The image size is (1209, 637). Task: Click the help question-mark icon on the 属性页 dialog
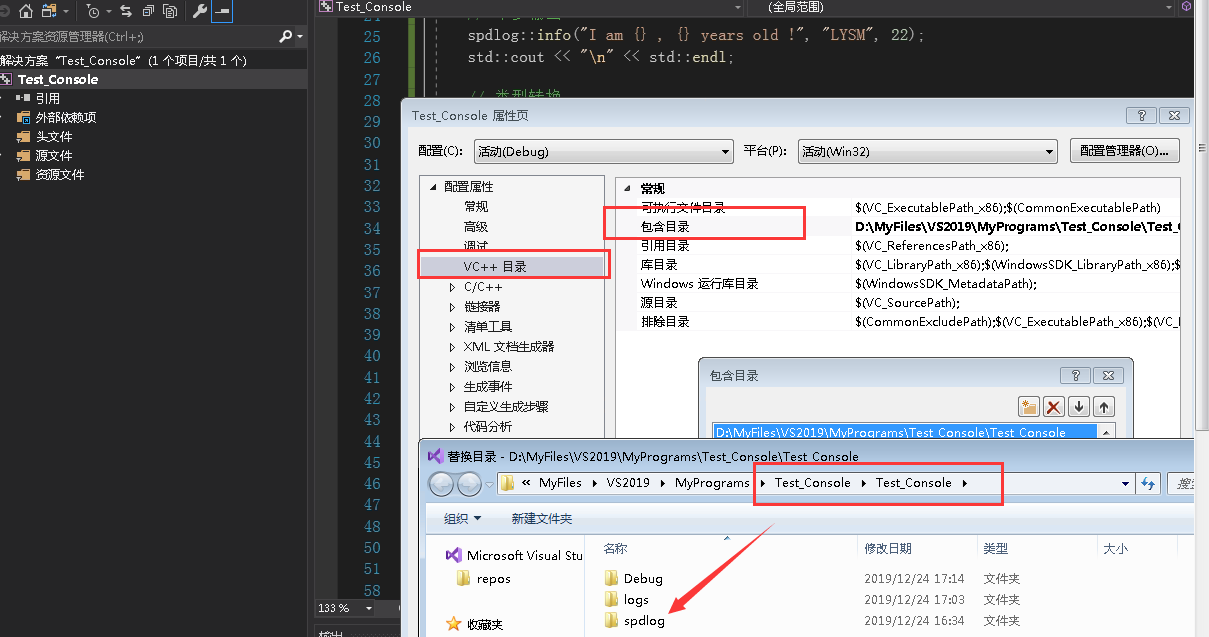tap(1141, 115)
